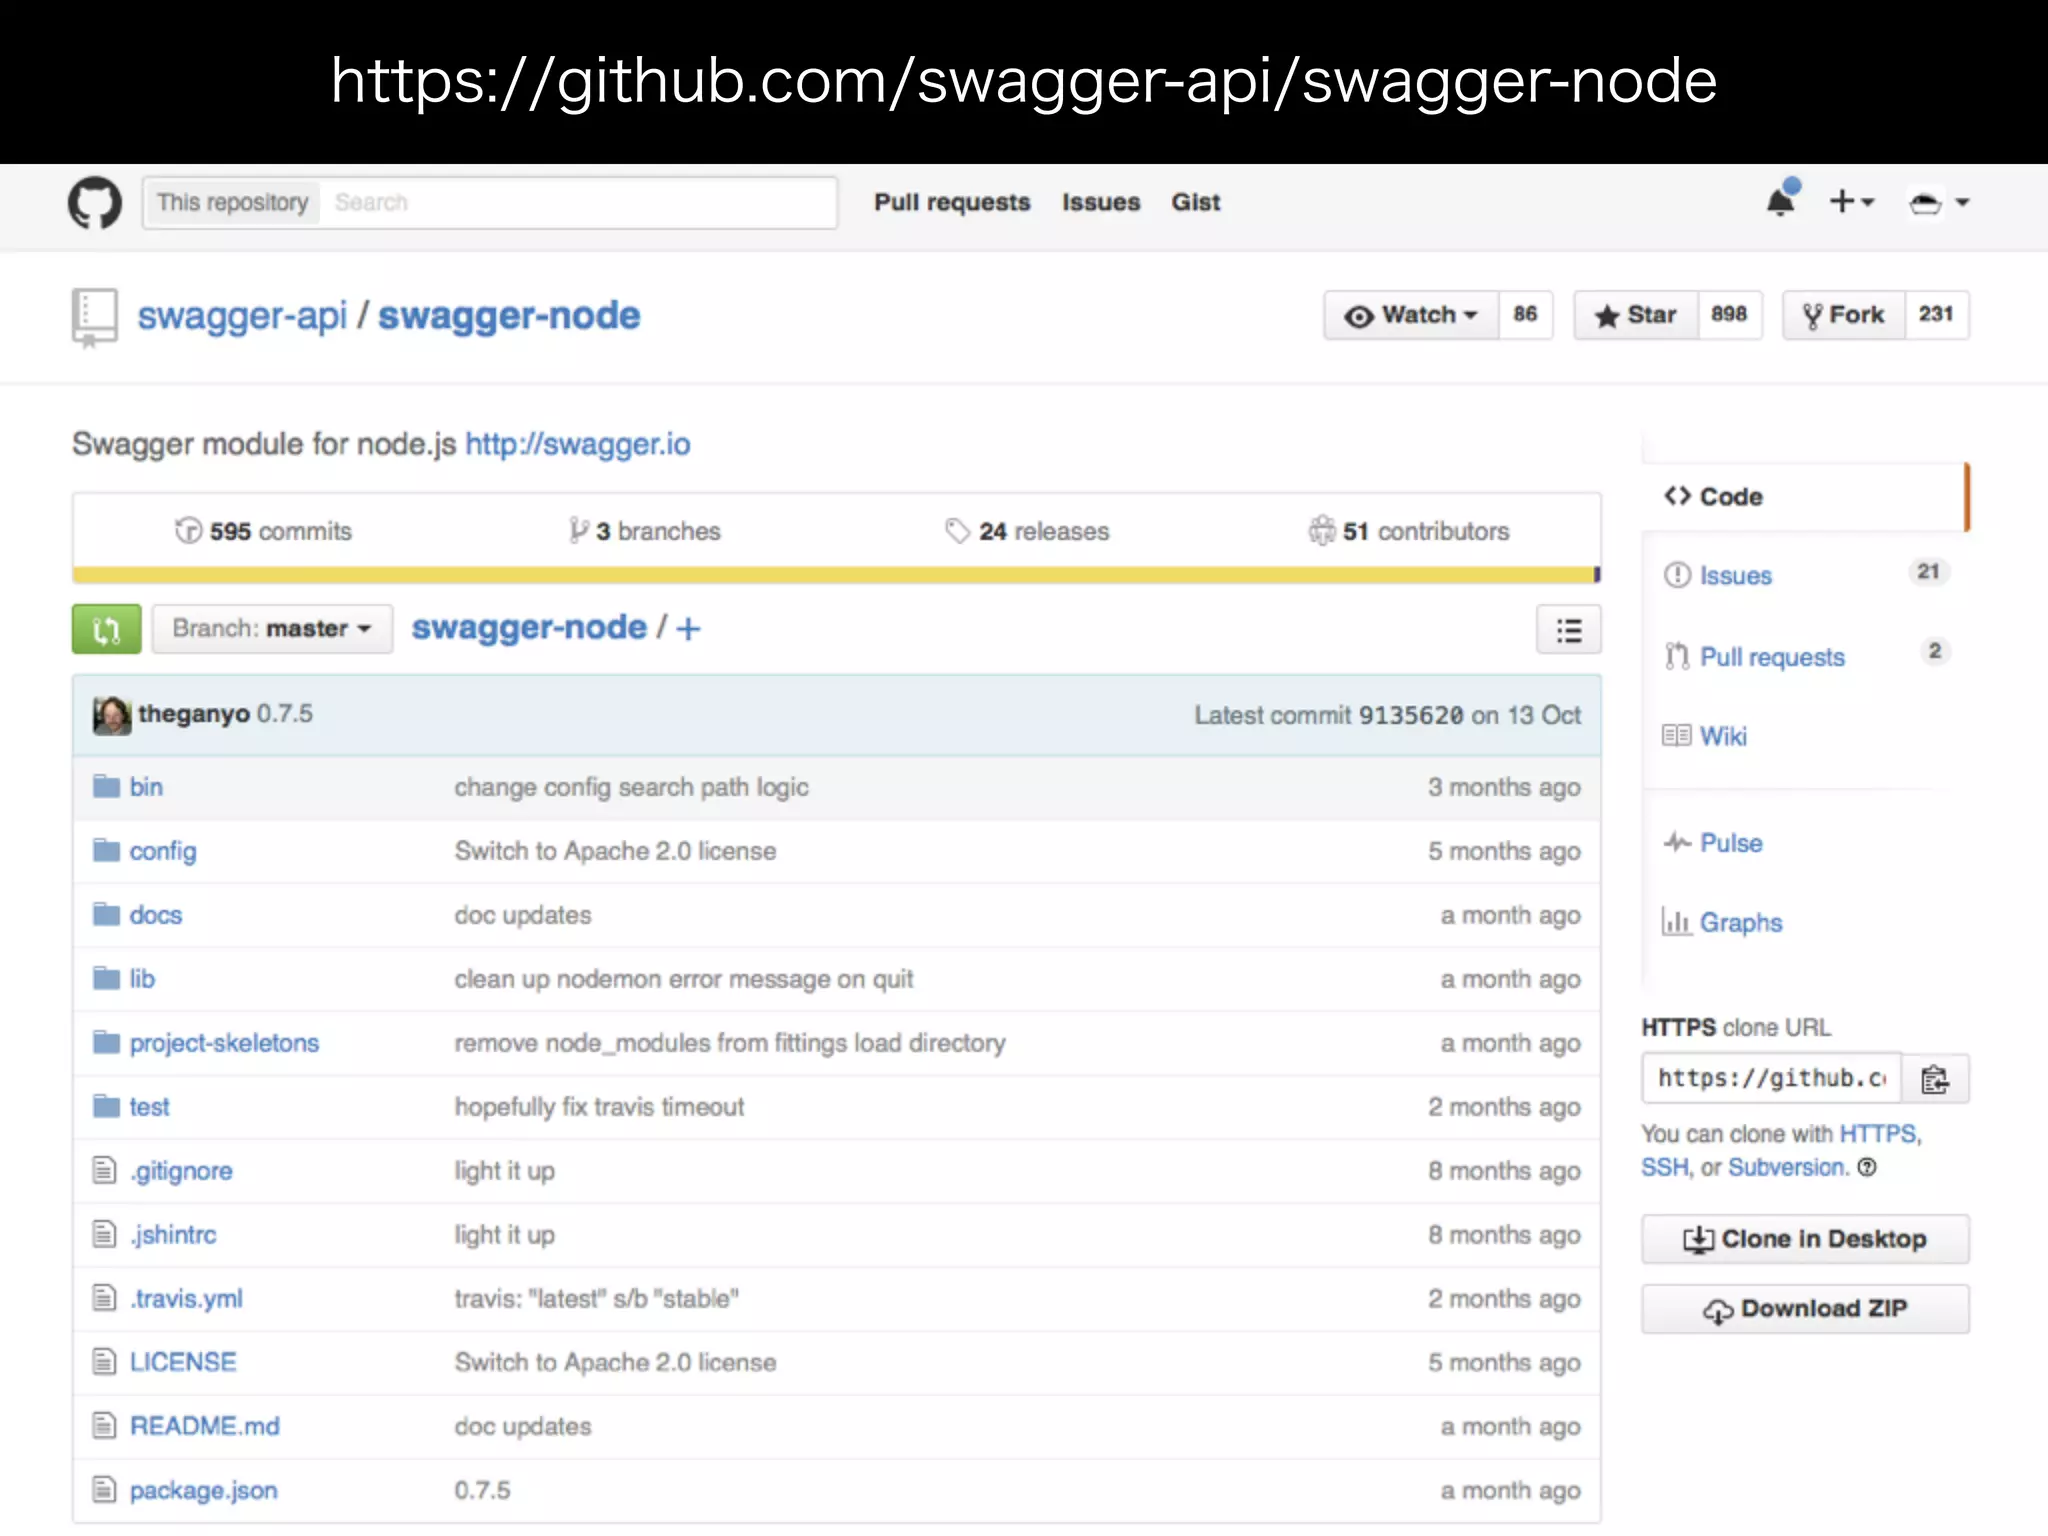Screen dimensions: 2048x1536
Task: View the 24 releases
Action: [x=1027, y=531]
